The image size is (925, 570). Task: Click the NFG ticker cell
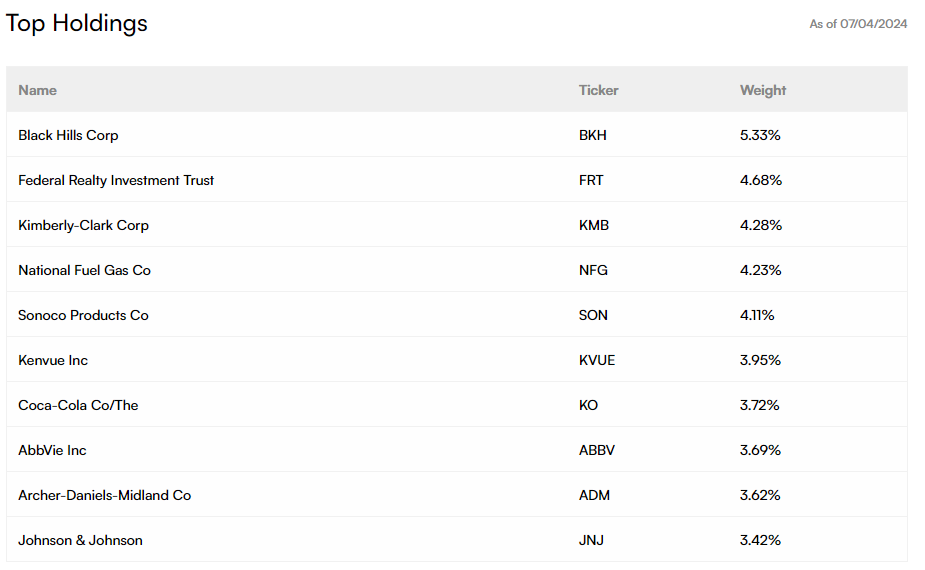tap(593, 270)
